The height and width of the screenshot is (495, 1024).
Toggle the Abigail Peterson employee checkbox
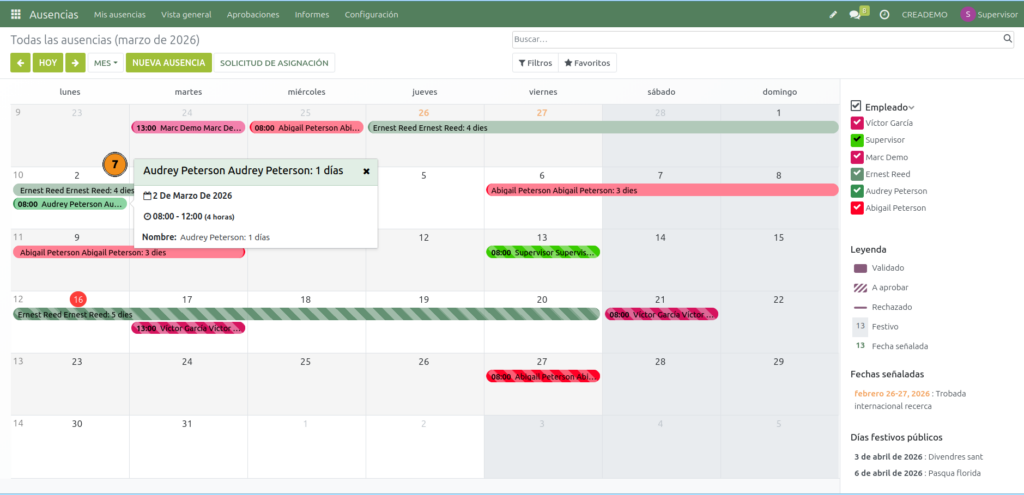pos(857,208)
